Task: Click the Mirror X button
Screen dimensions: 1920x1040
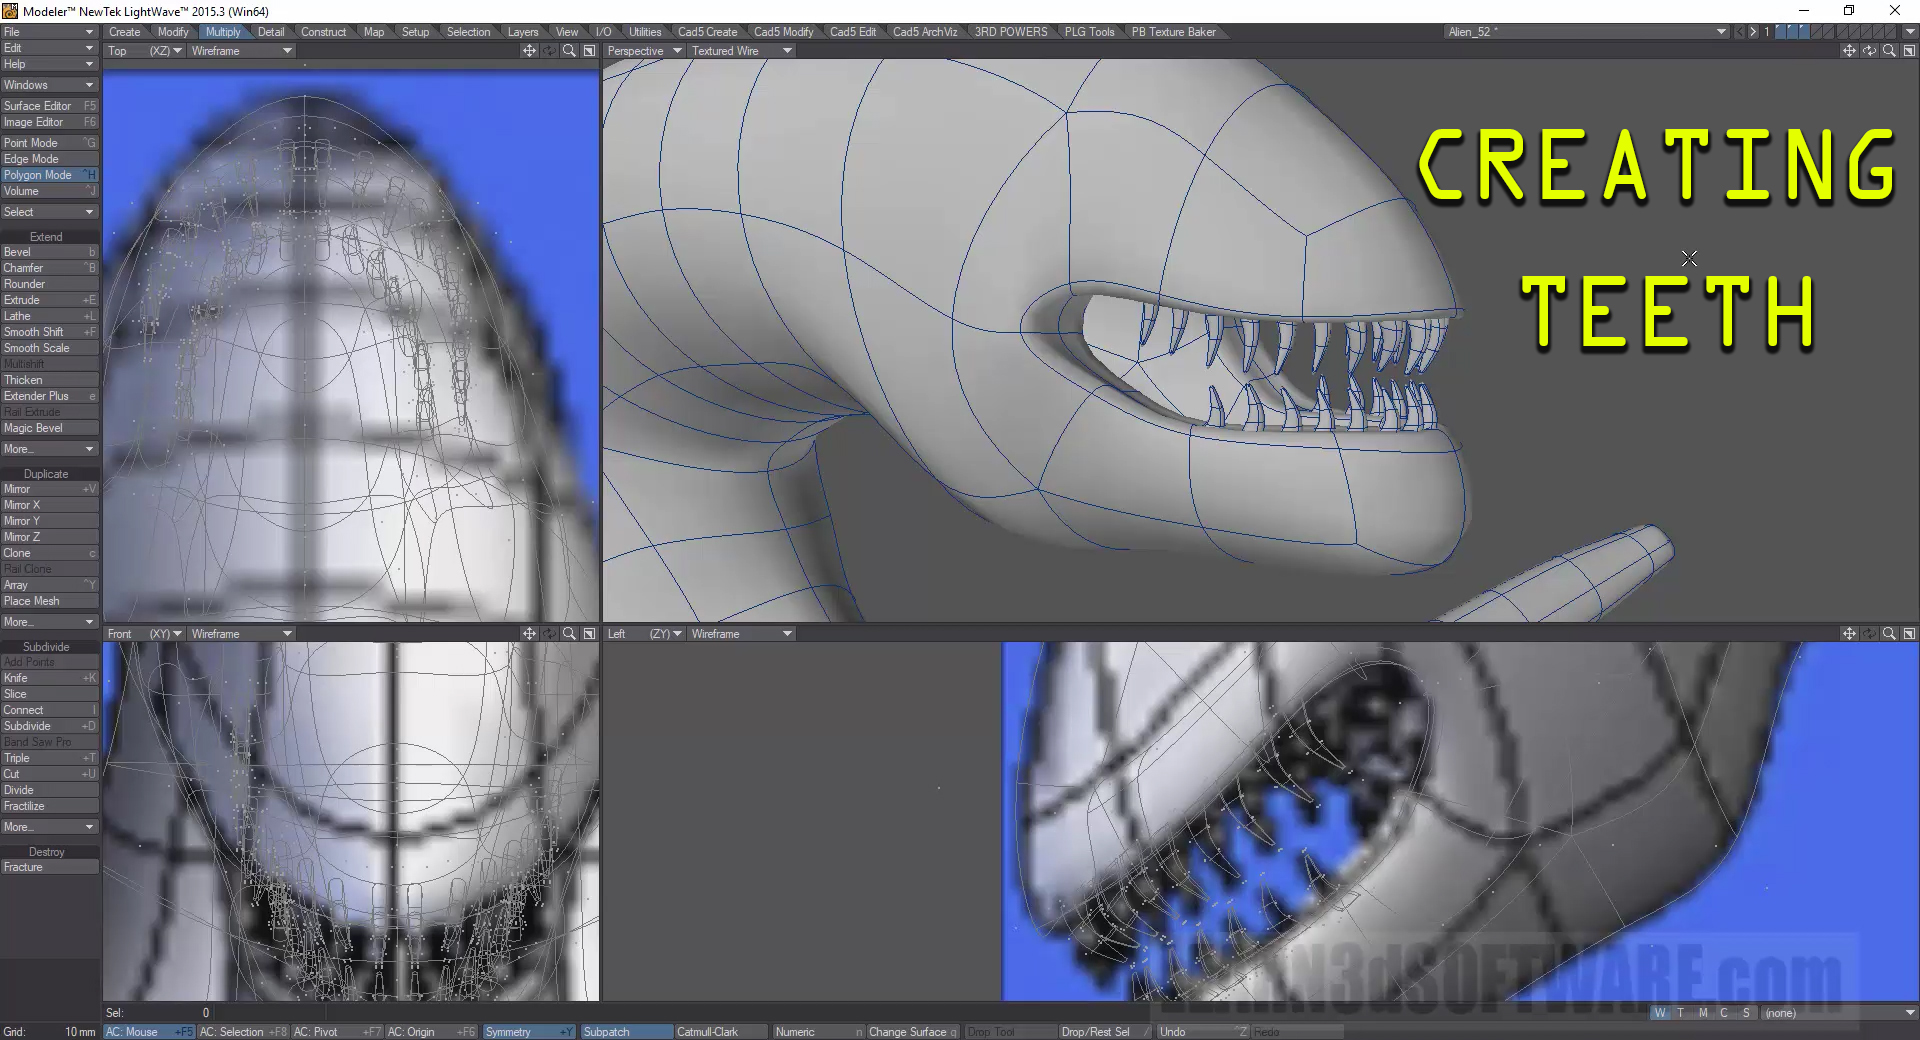Action: pos(40,504)
